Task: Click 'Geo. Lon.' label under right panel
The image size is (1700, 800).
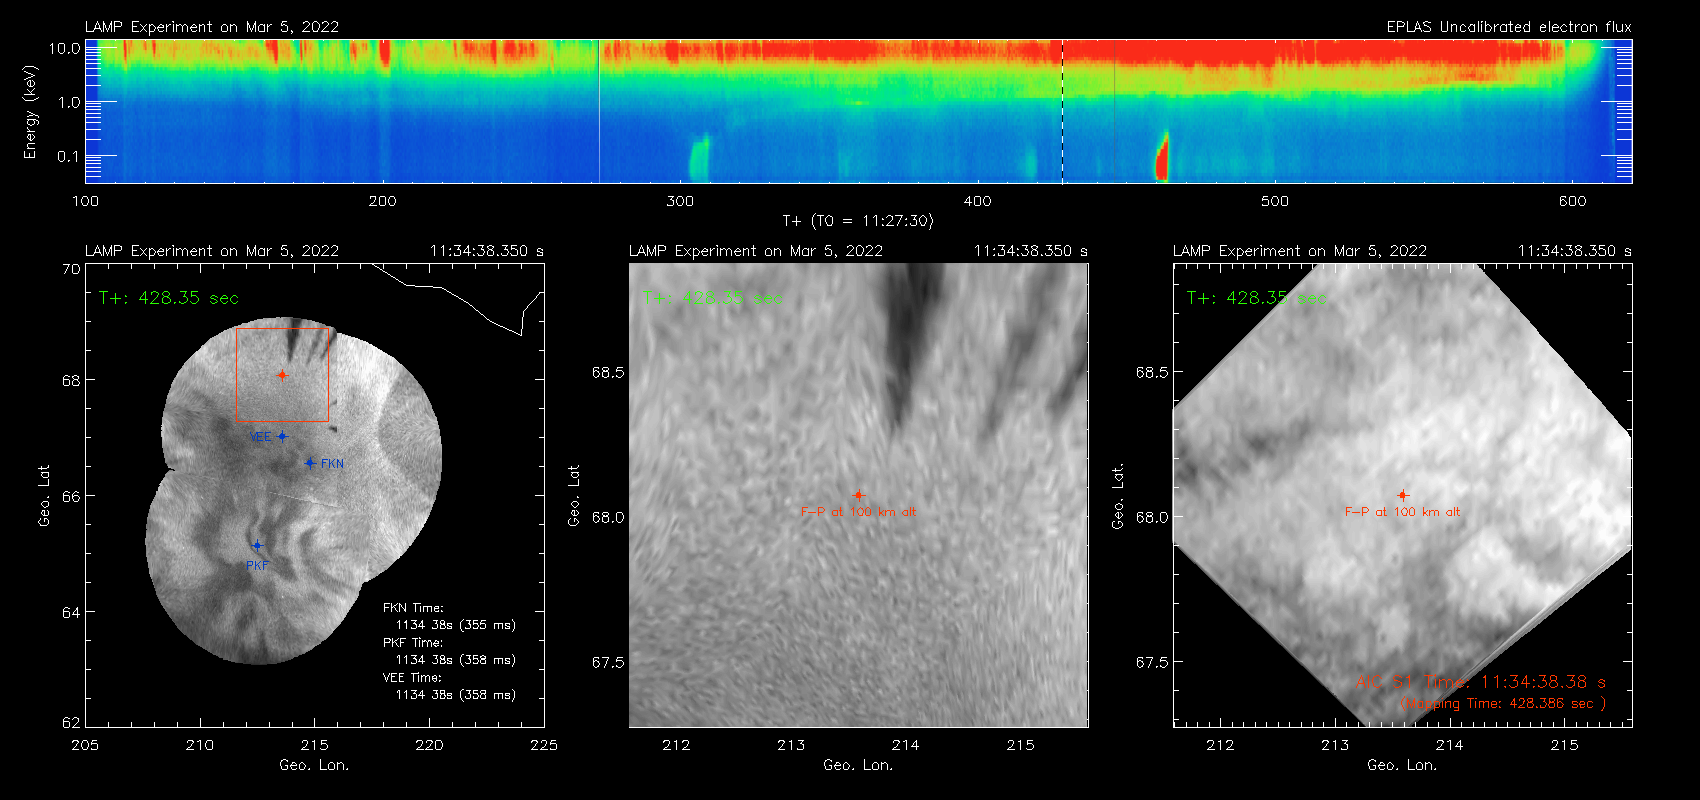Action: [x=1403, y=765]
